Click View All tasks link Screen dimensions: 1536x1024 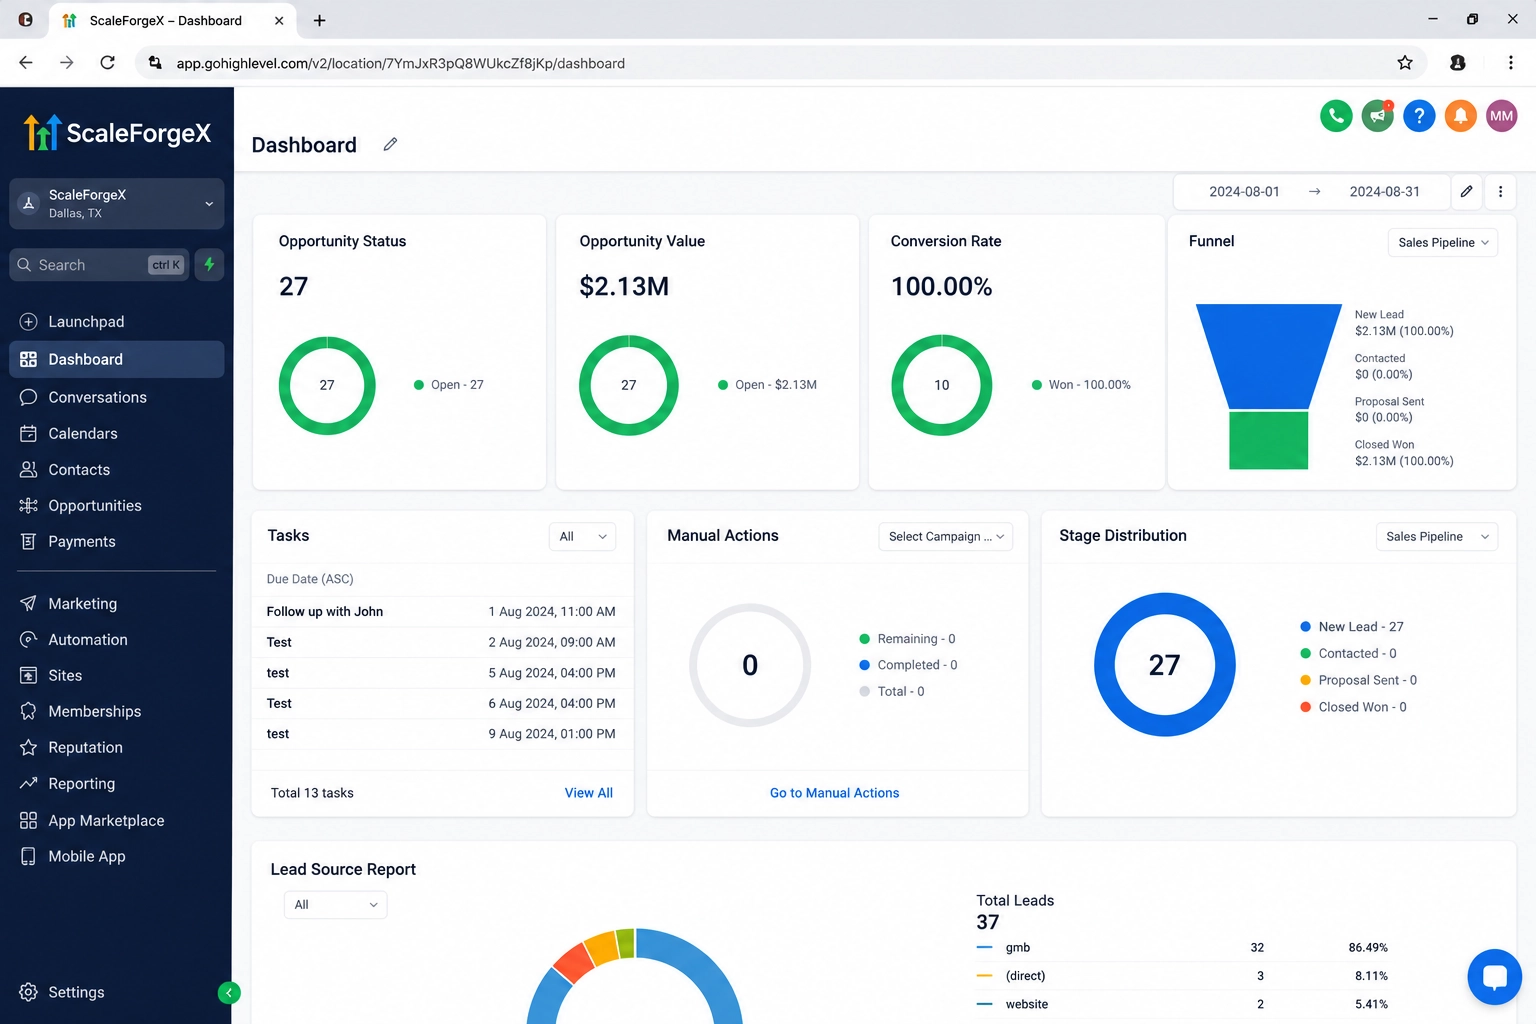pyautogui.click(x=588, y=793)
